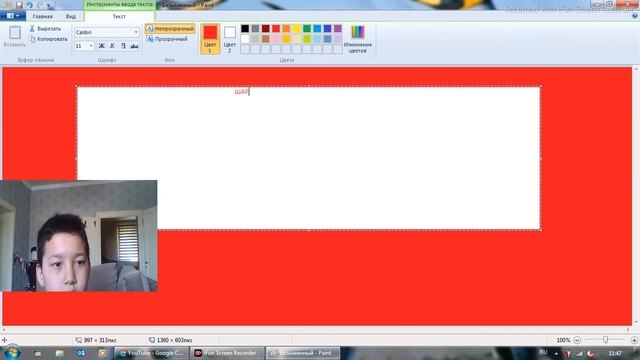Pick the purple palette swatch
Screen dimensions: 640x360
pos(338,29)
